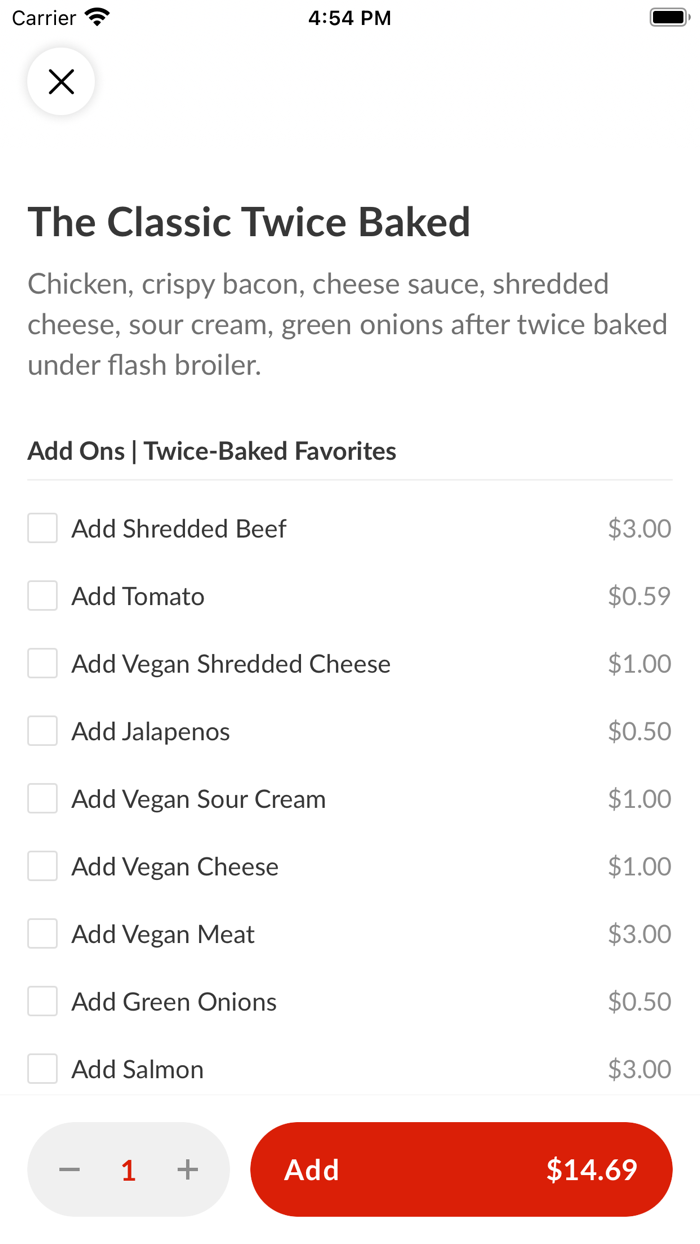Select the title The Classic Twice Baked
The image size is (700, 1244).
point(249,222)
